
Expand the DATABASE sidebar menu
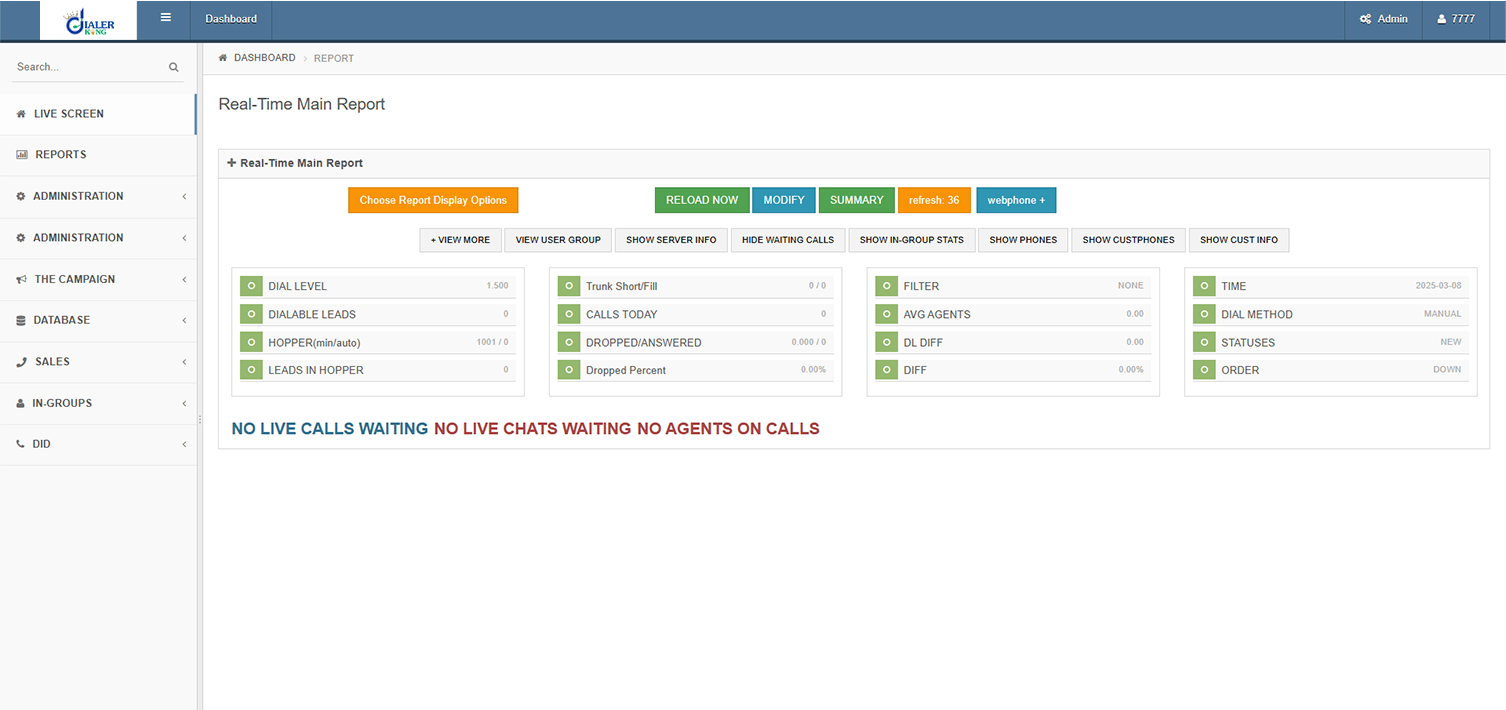98,320
